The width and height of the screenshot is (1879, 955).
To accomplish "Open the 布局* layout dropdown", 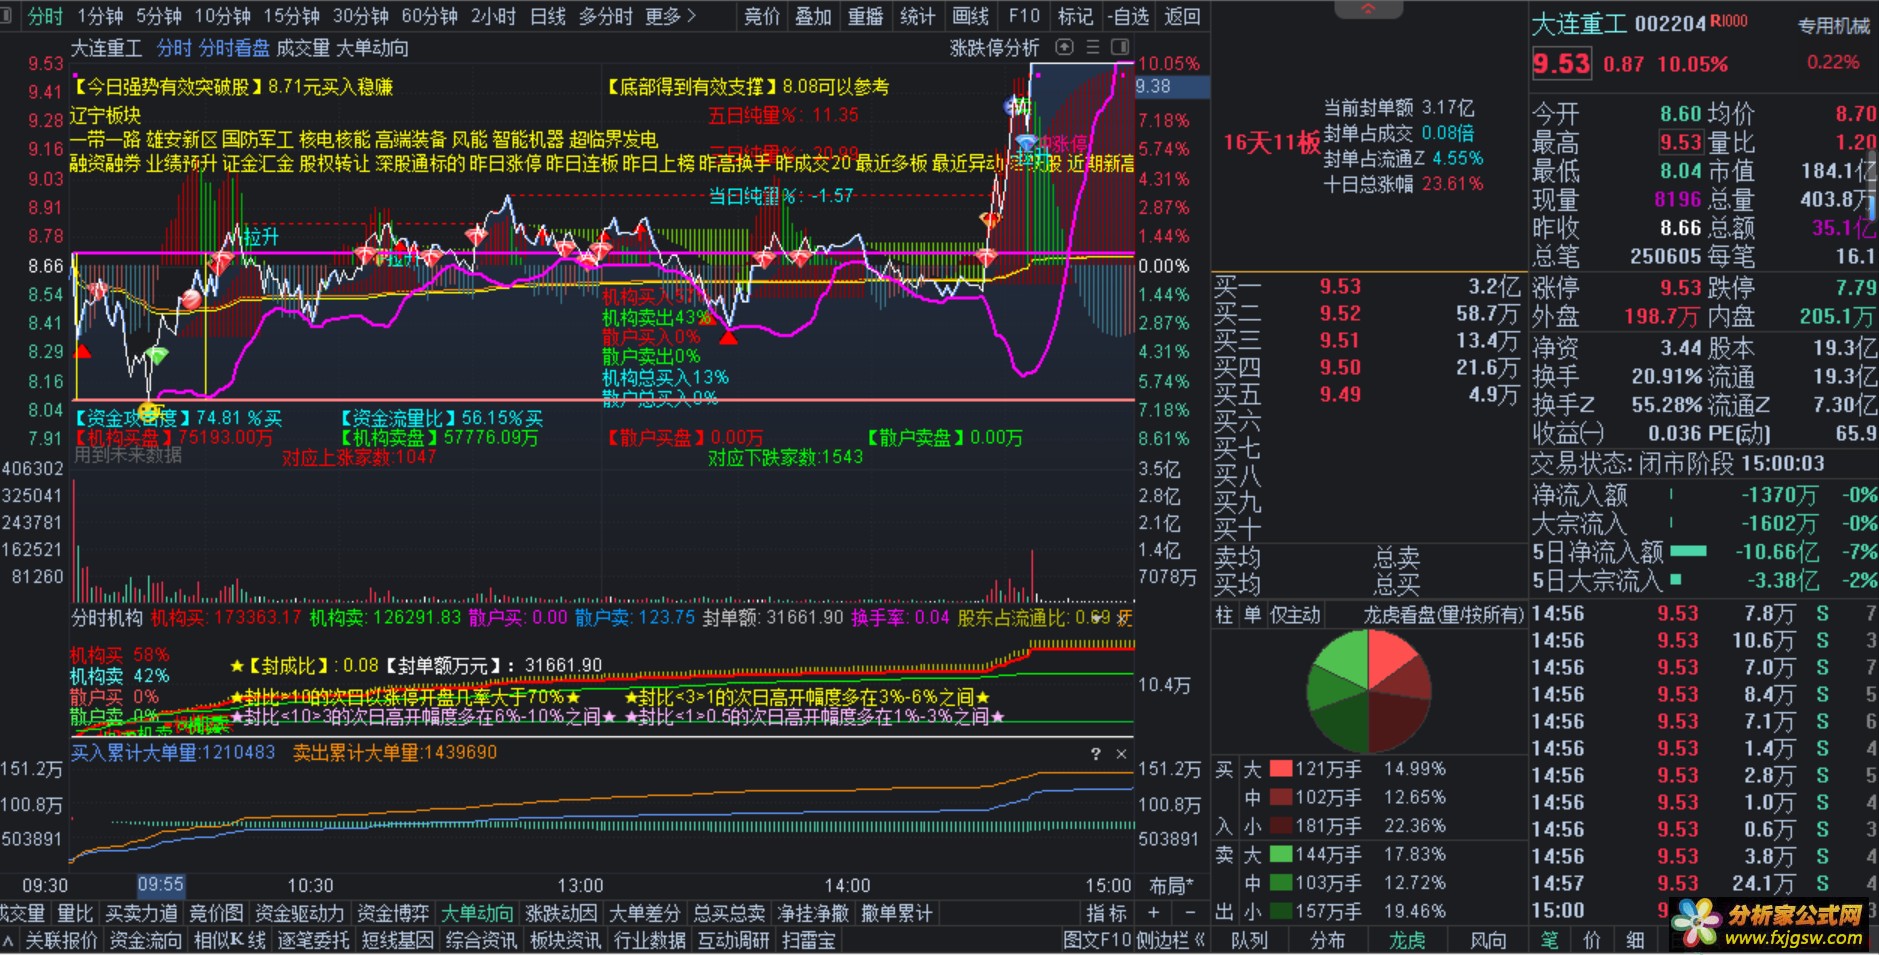I will [x=1172, y=886].
